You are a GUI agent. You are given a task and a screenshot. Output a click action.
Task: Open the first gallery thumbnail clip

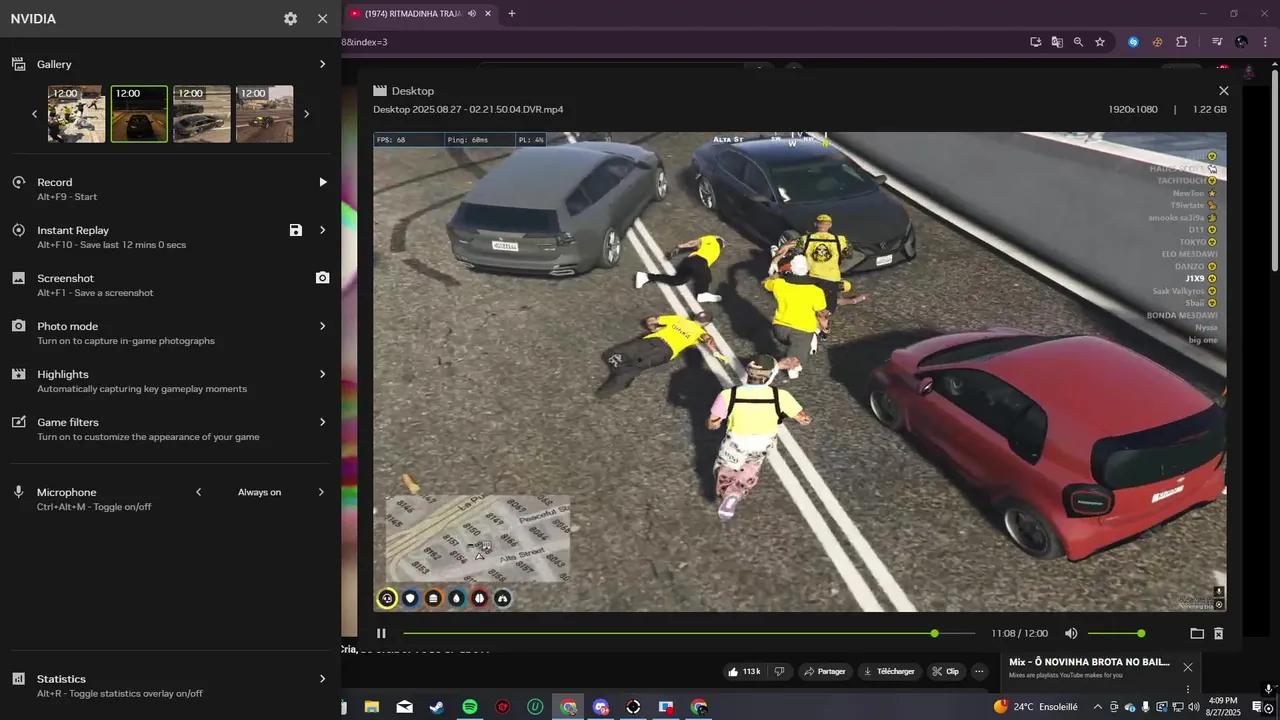[77, 114]
